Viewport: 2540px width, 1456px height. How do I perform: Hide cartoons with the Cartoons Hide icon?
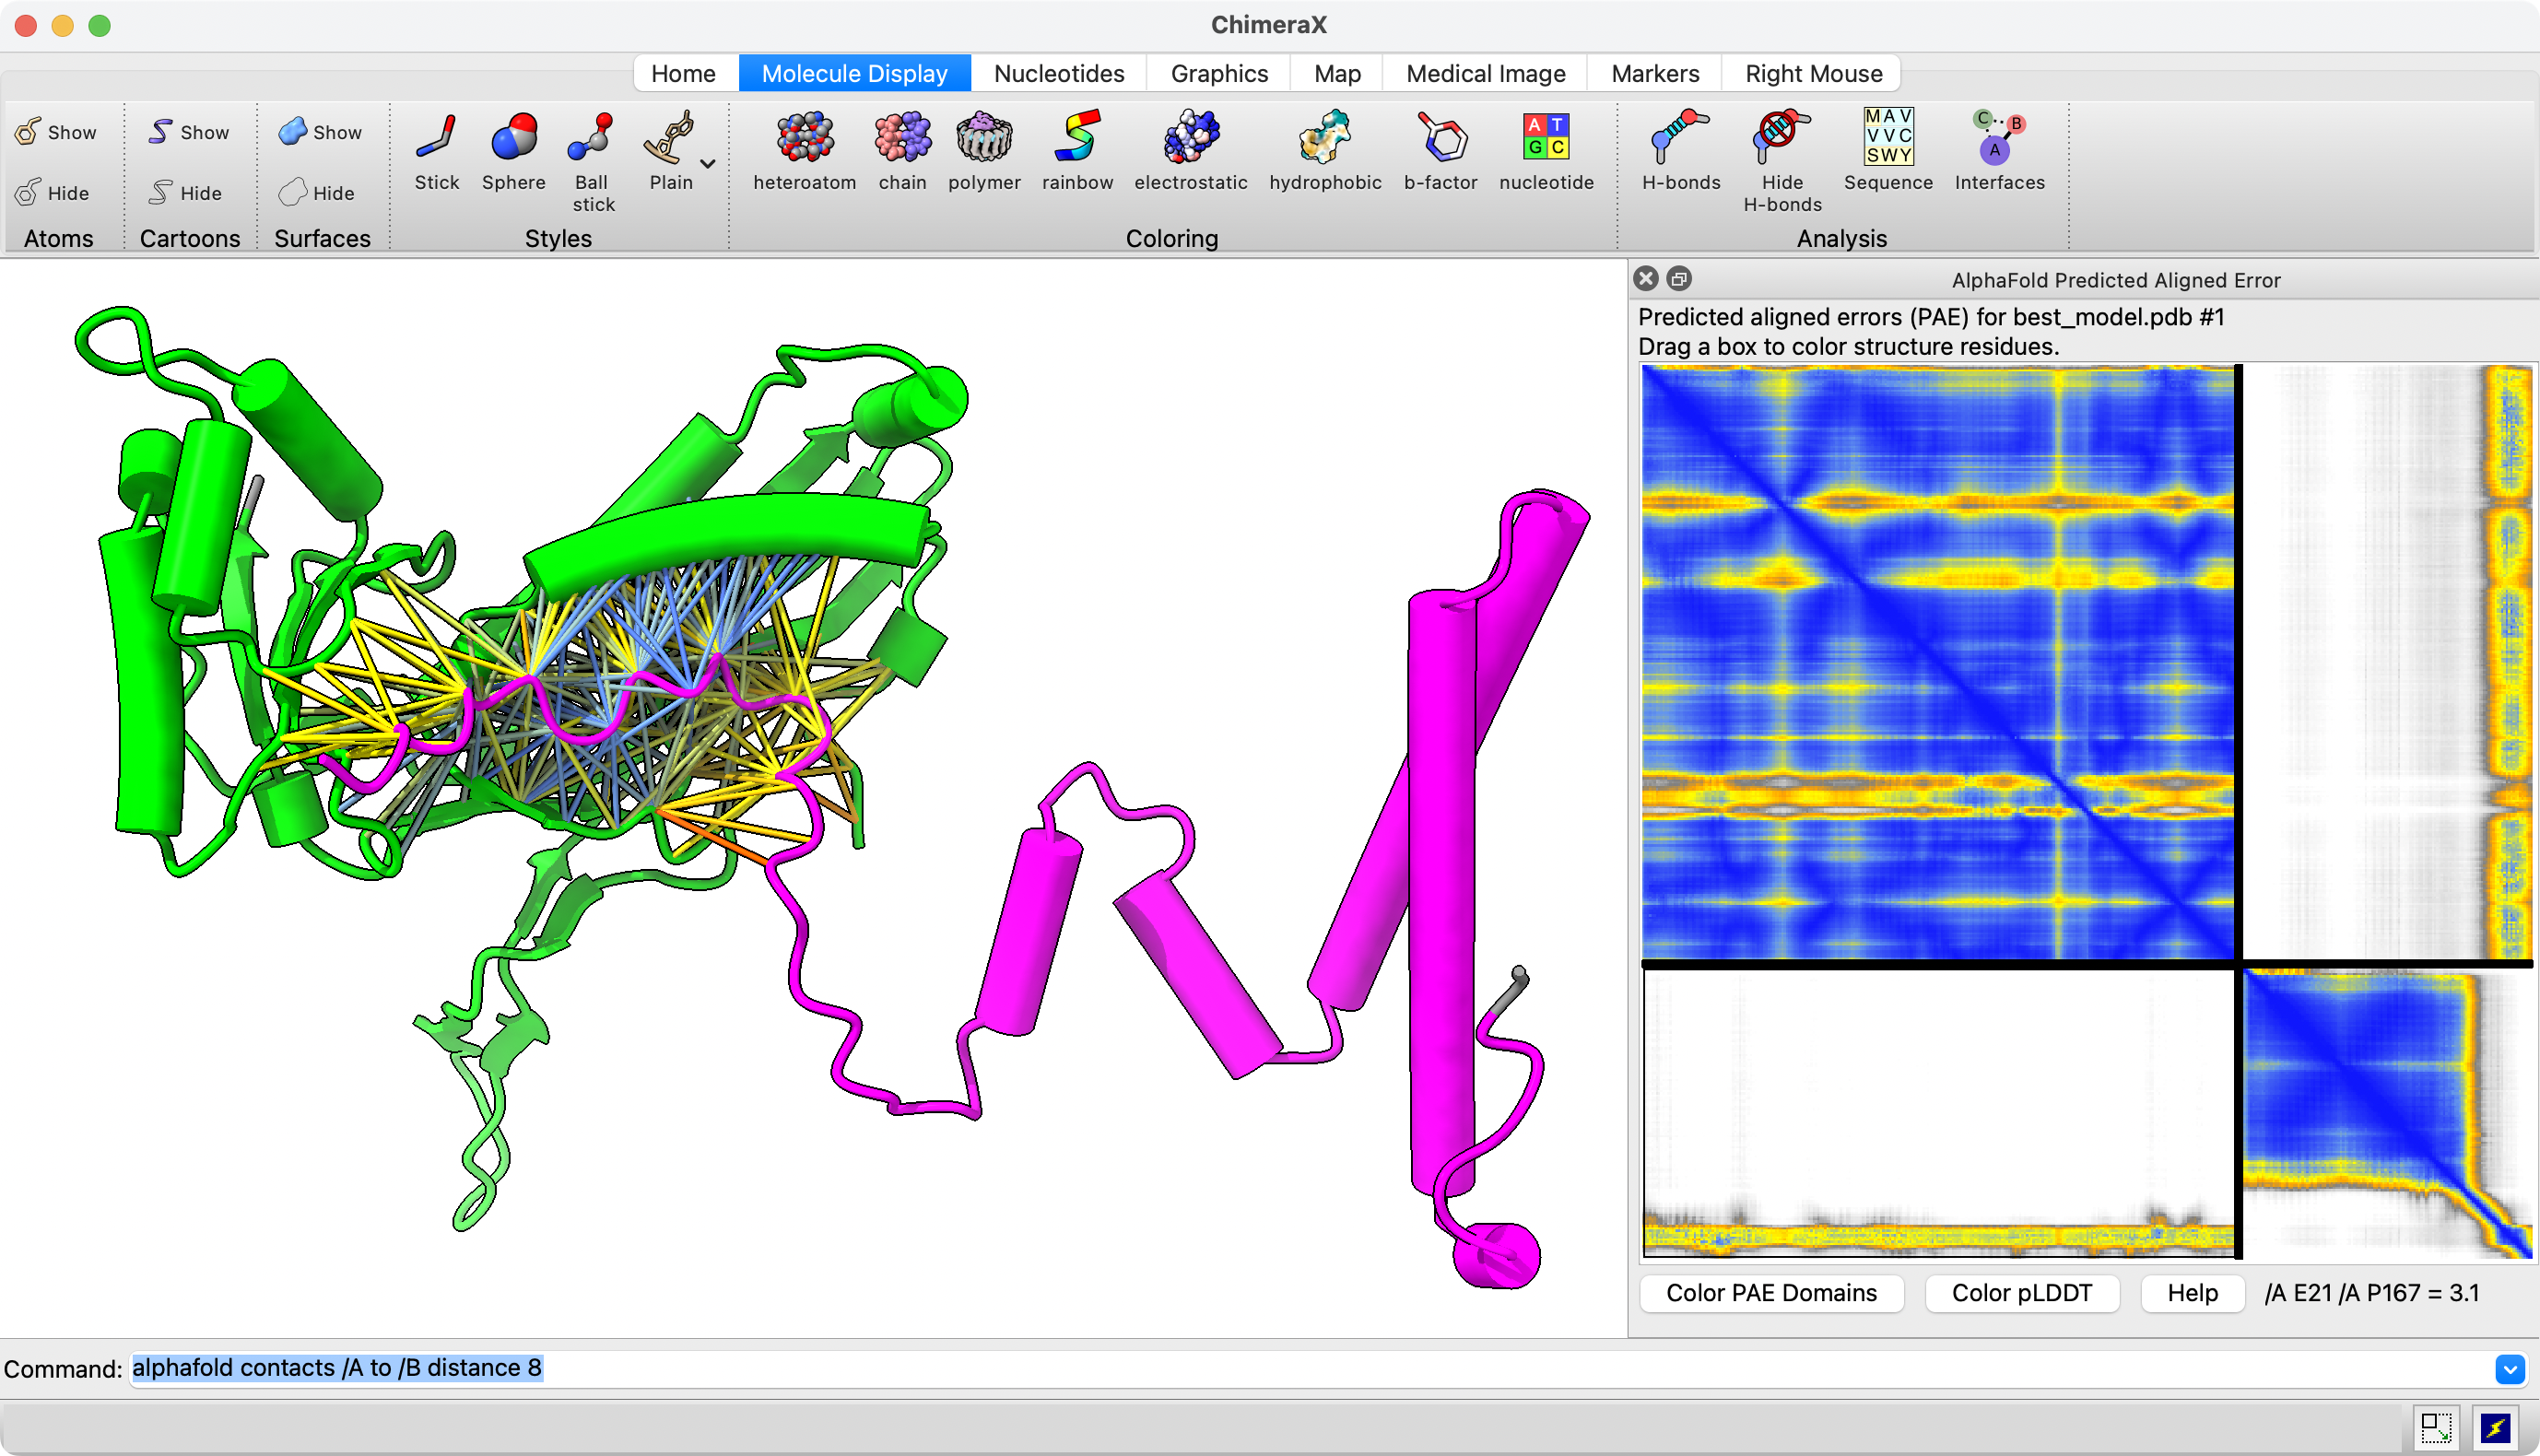click(185, 192)
